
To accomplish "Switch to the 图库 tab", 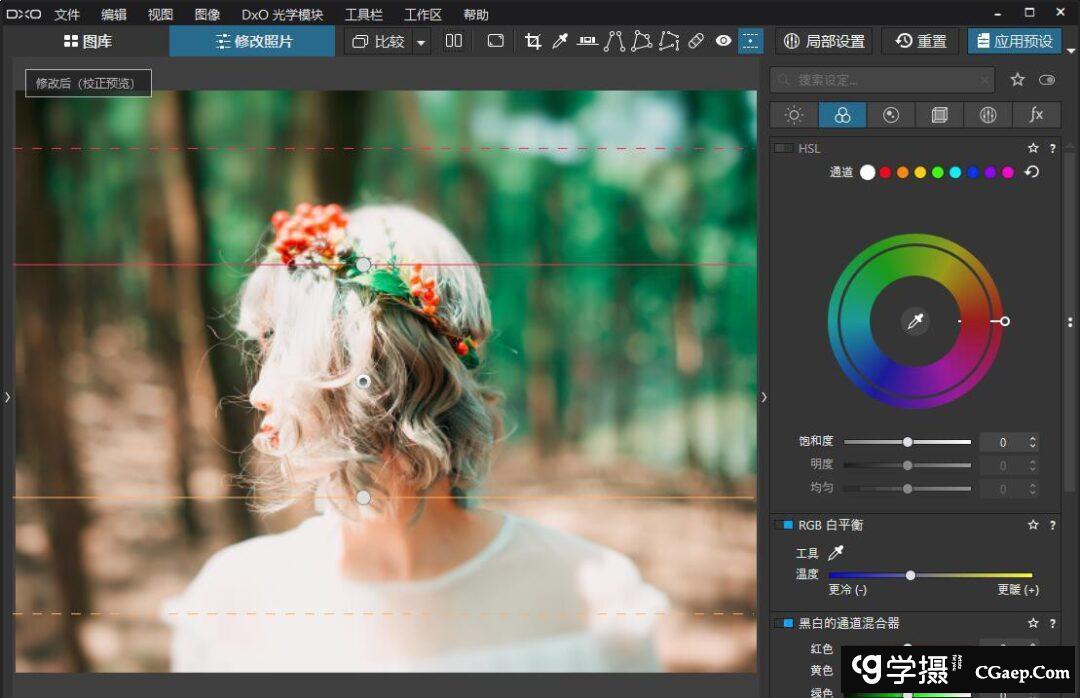I will [x=87, y=41].
